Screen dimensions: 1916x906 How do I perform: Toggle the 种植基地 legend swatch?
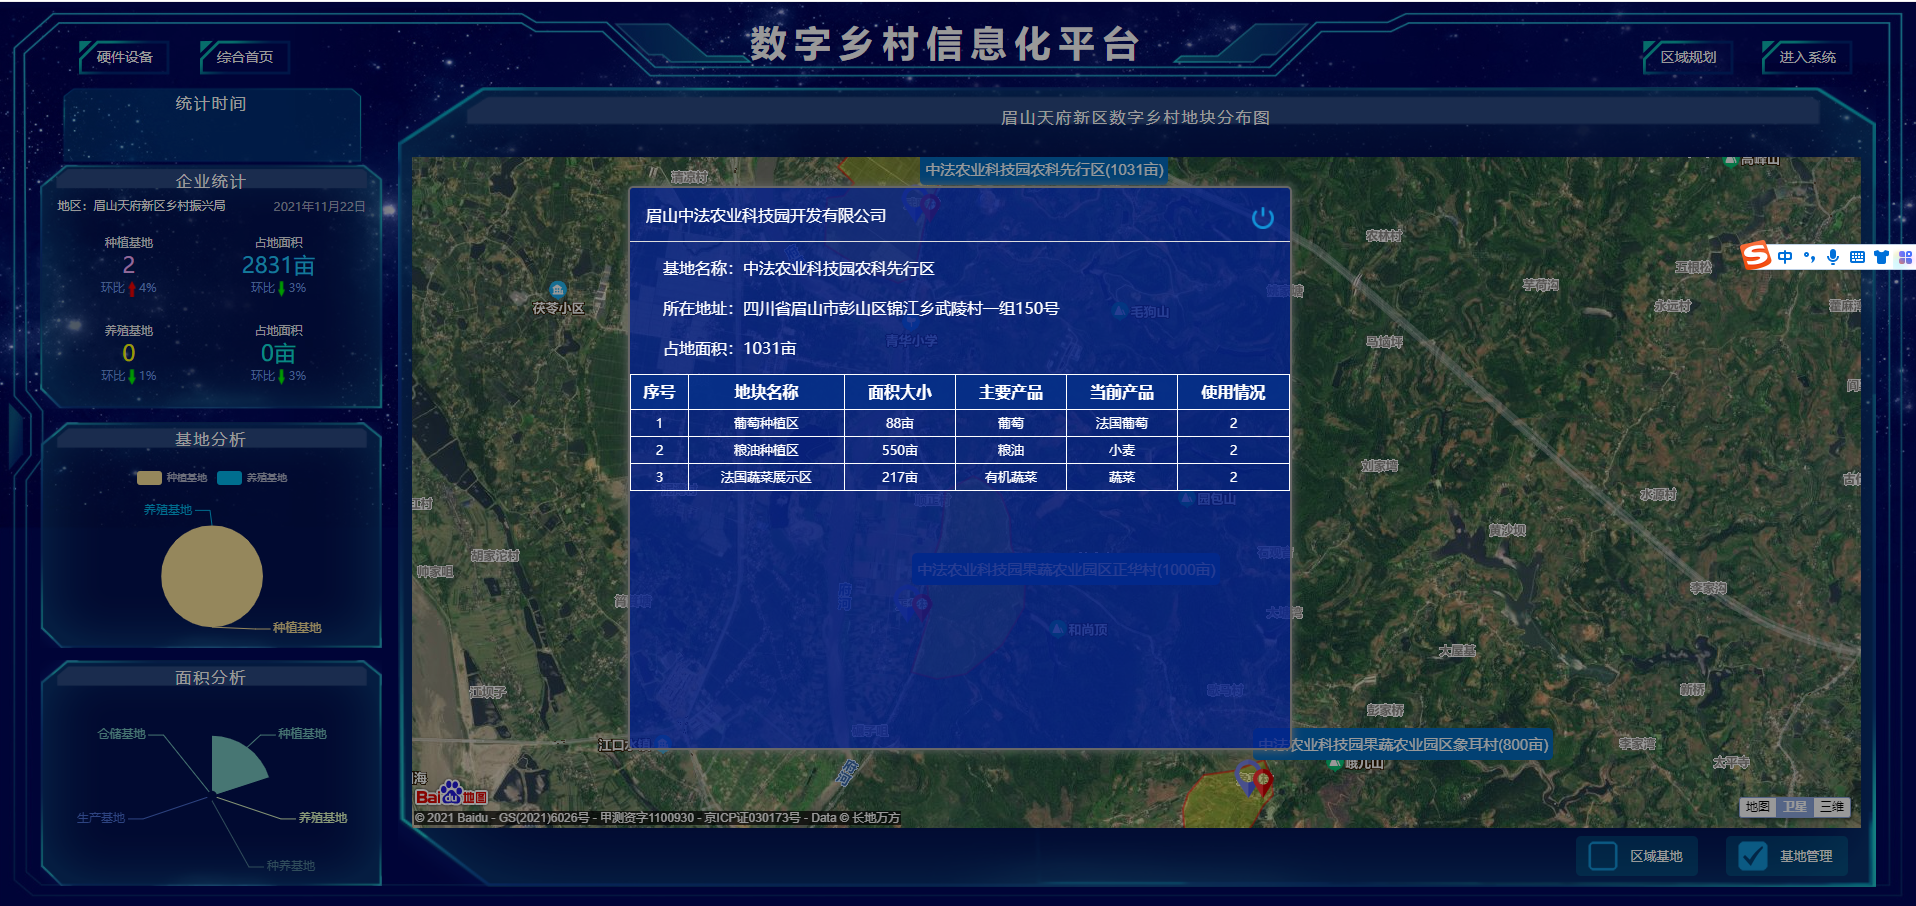click(x=149, y=478)
